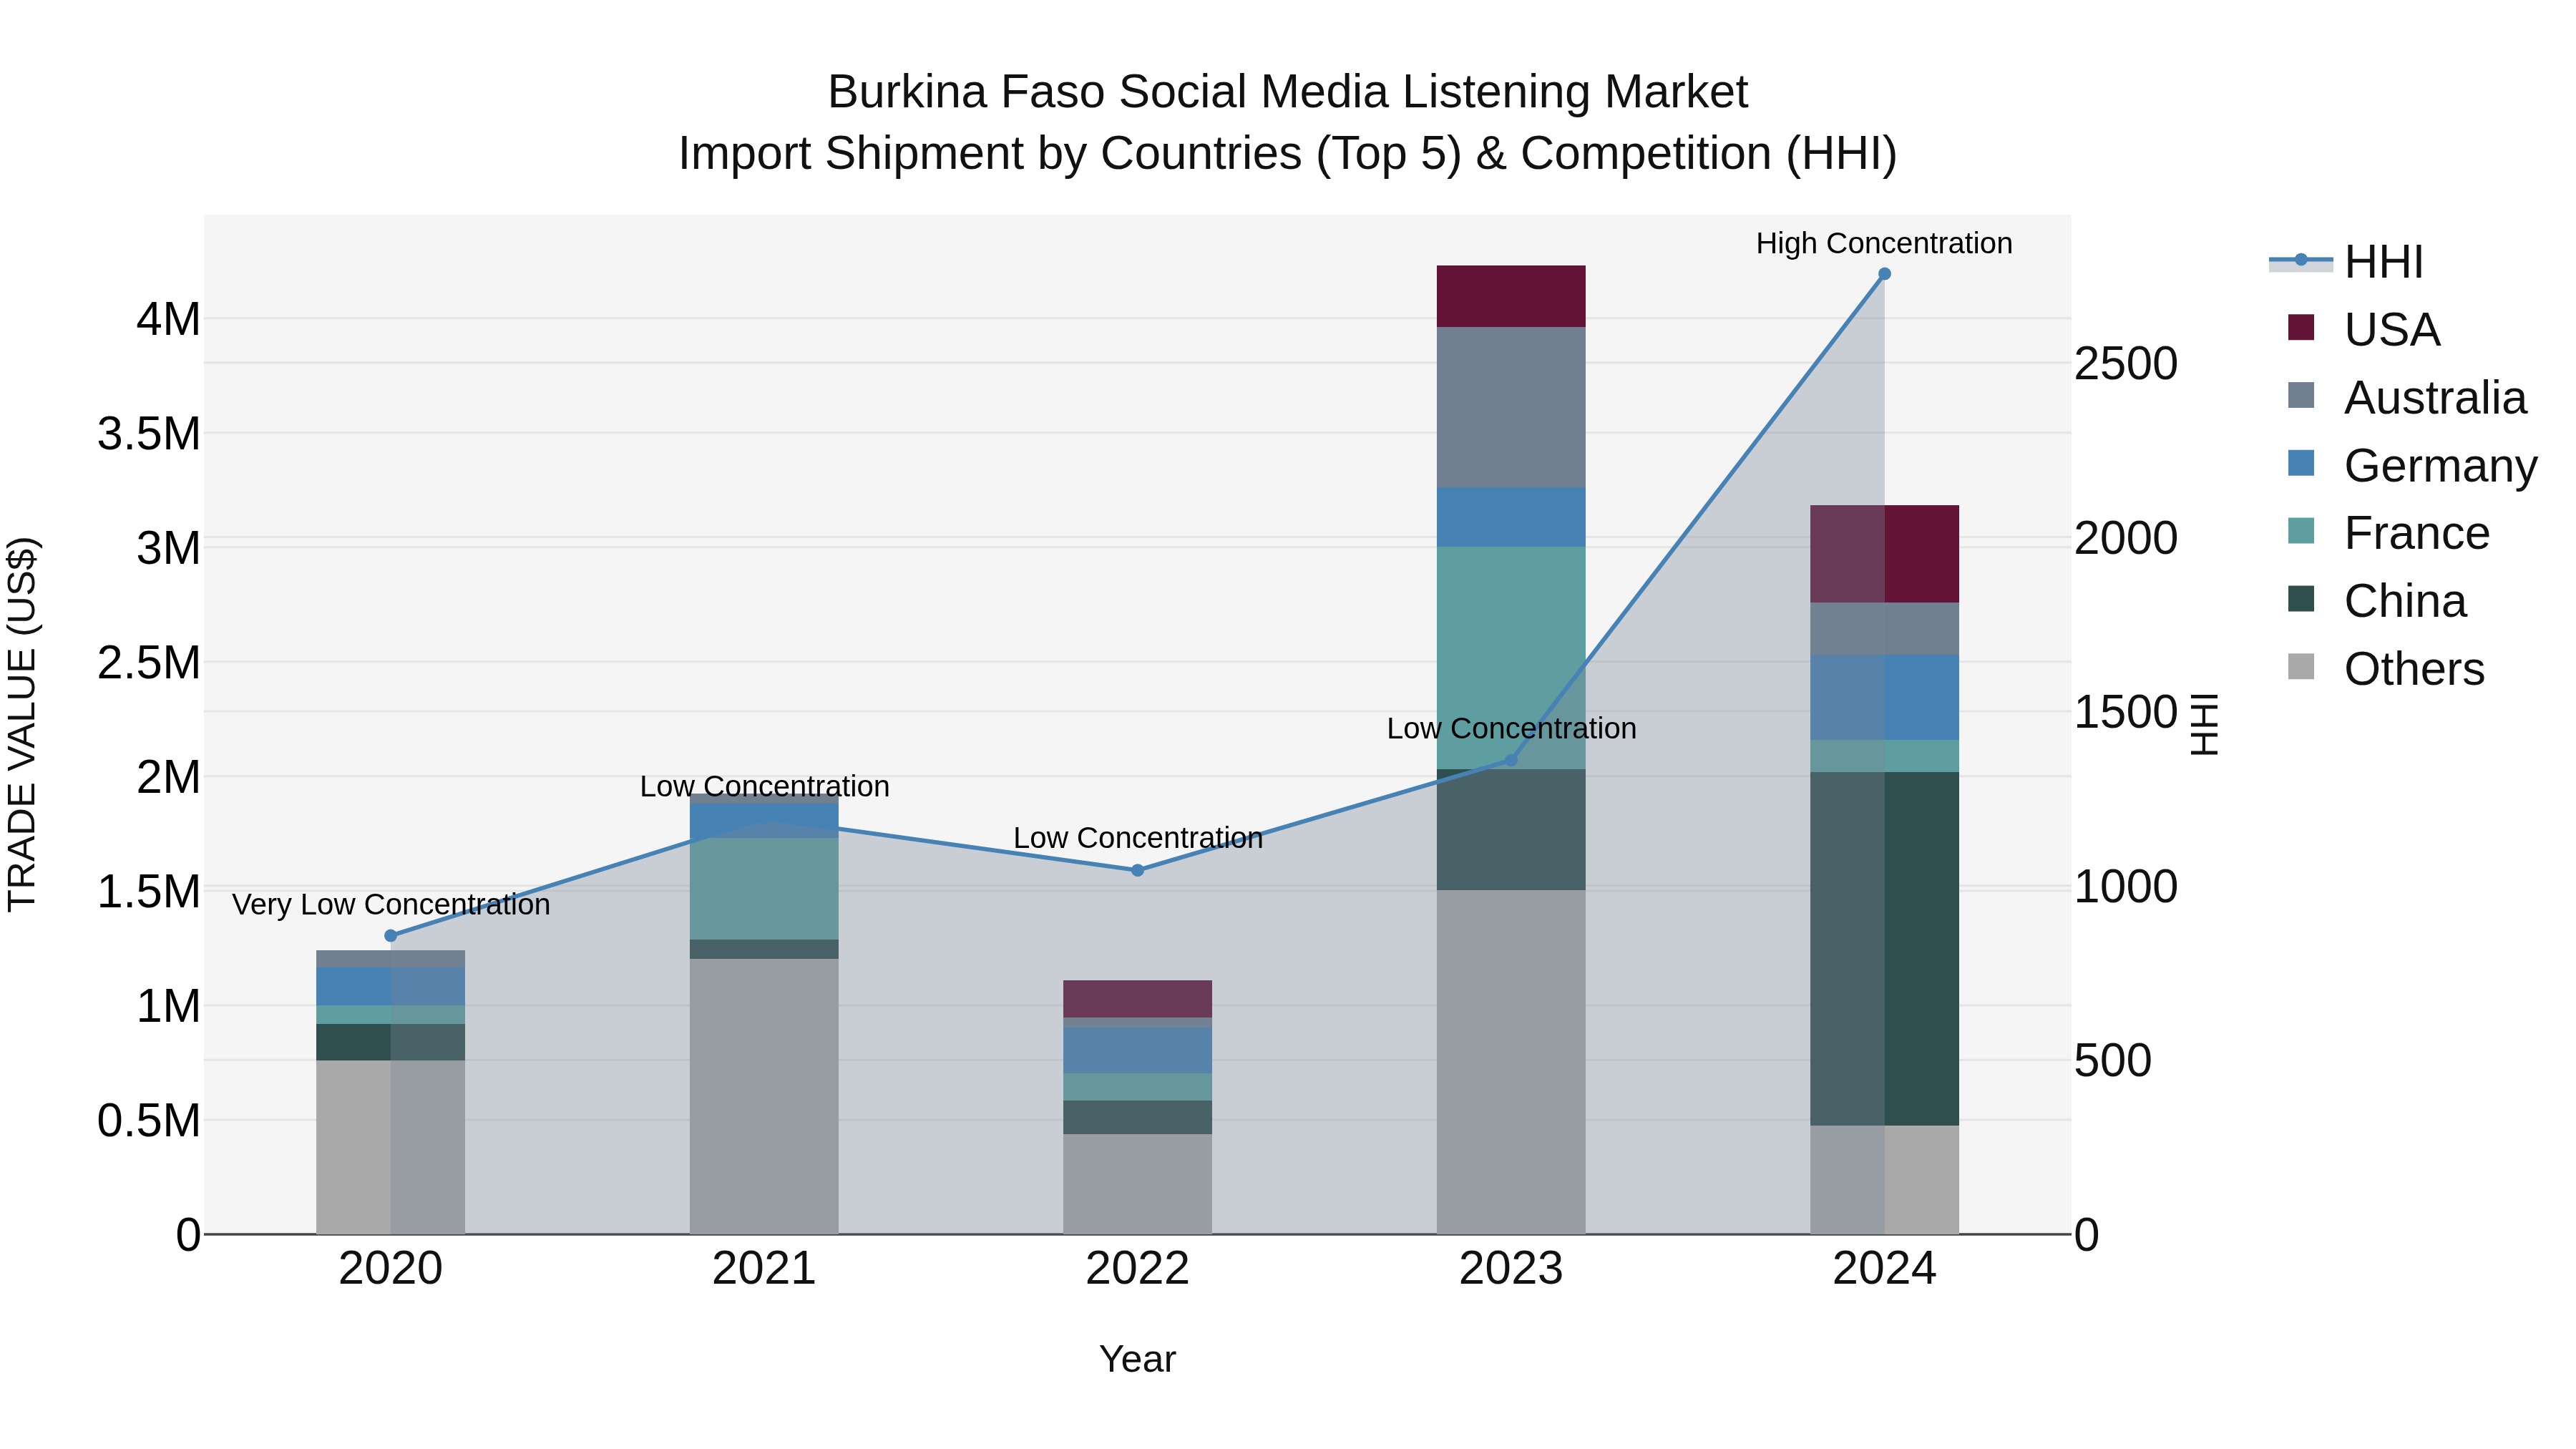Click the Australia slate legend swatch
This screenshot has width=2576, height=1449.
tap(2301, 395)
